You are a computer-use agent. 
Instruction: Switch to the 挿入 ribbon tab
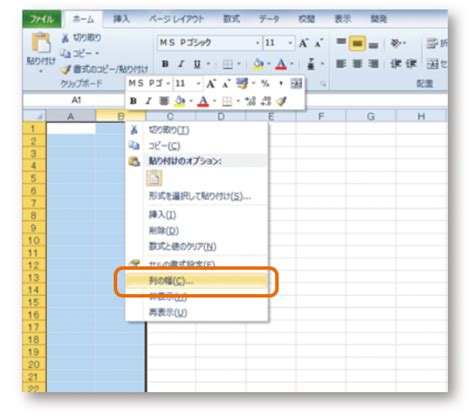(121, 19)
